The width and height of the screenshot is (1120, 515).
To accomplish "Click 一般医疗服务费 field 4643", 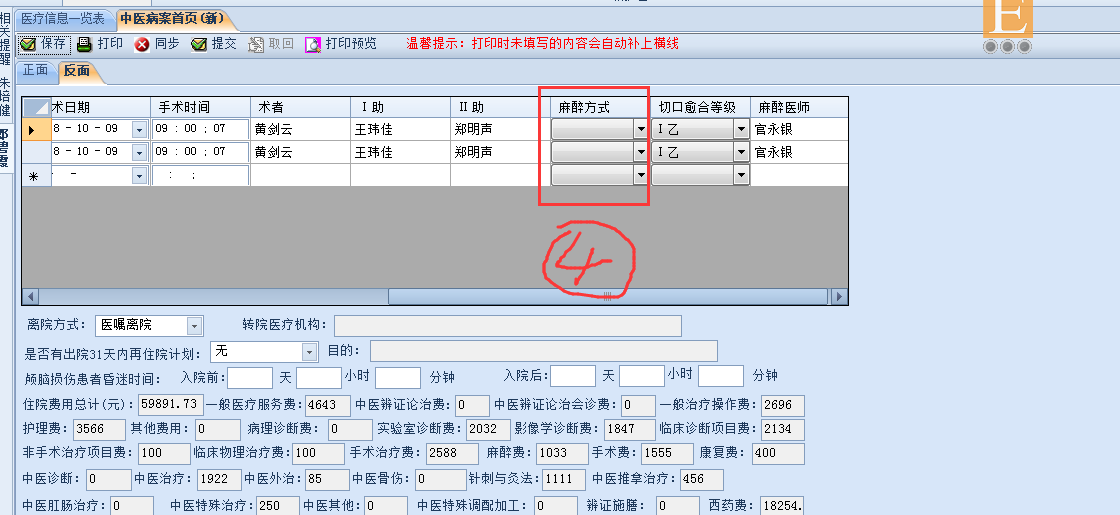I will pyautogui.click(x=328, y=405).
